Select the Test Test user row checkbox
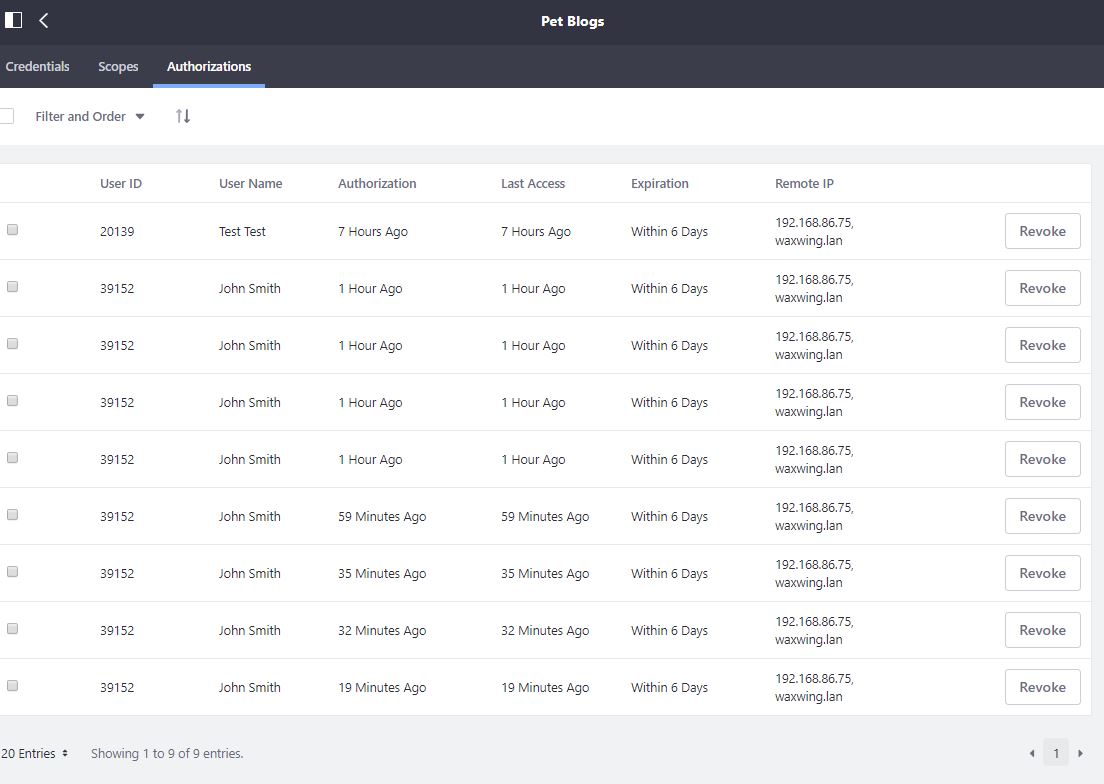The height and width of the screenshot is (784, 1104). click(x=12, y=230)
